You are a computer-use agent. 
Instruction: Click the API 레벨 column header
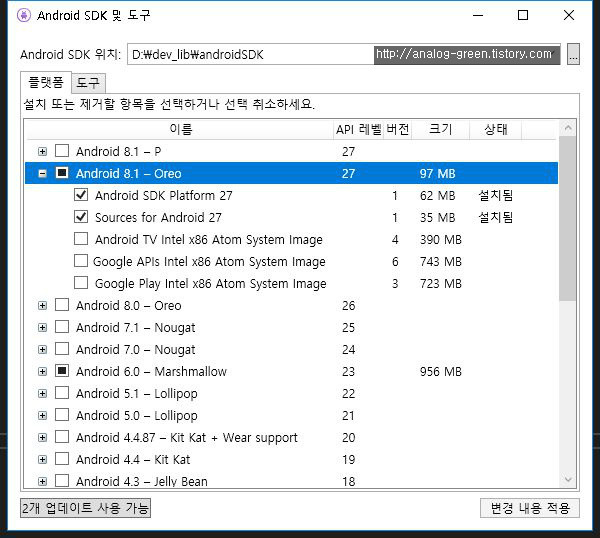(x=359, y=129)
